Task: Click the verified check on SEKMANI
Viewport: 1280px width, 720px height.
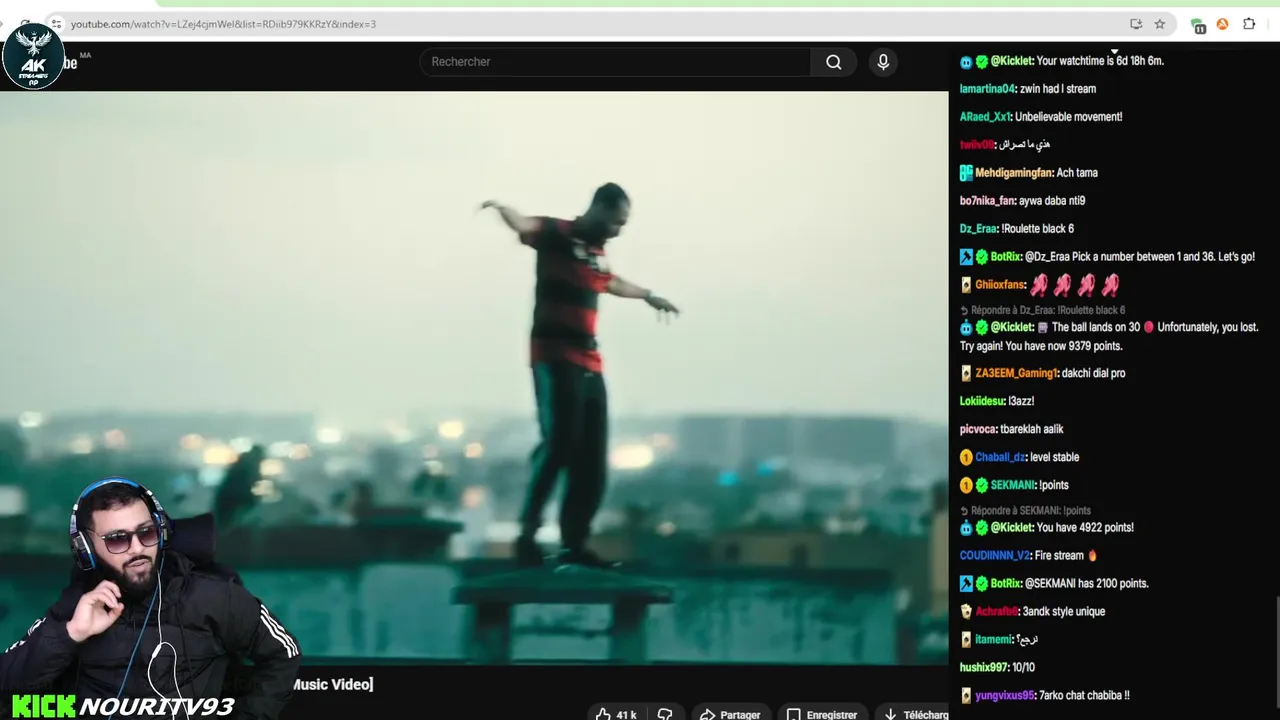Action: pos(982,485)
